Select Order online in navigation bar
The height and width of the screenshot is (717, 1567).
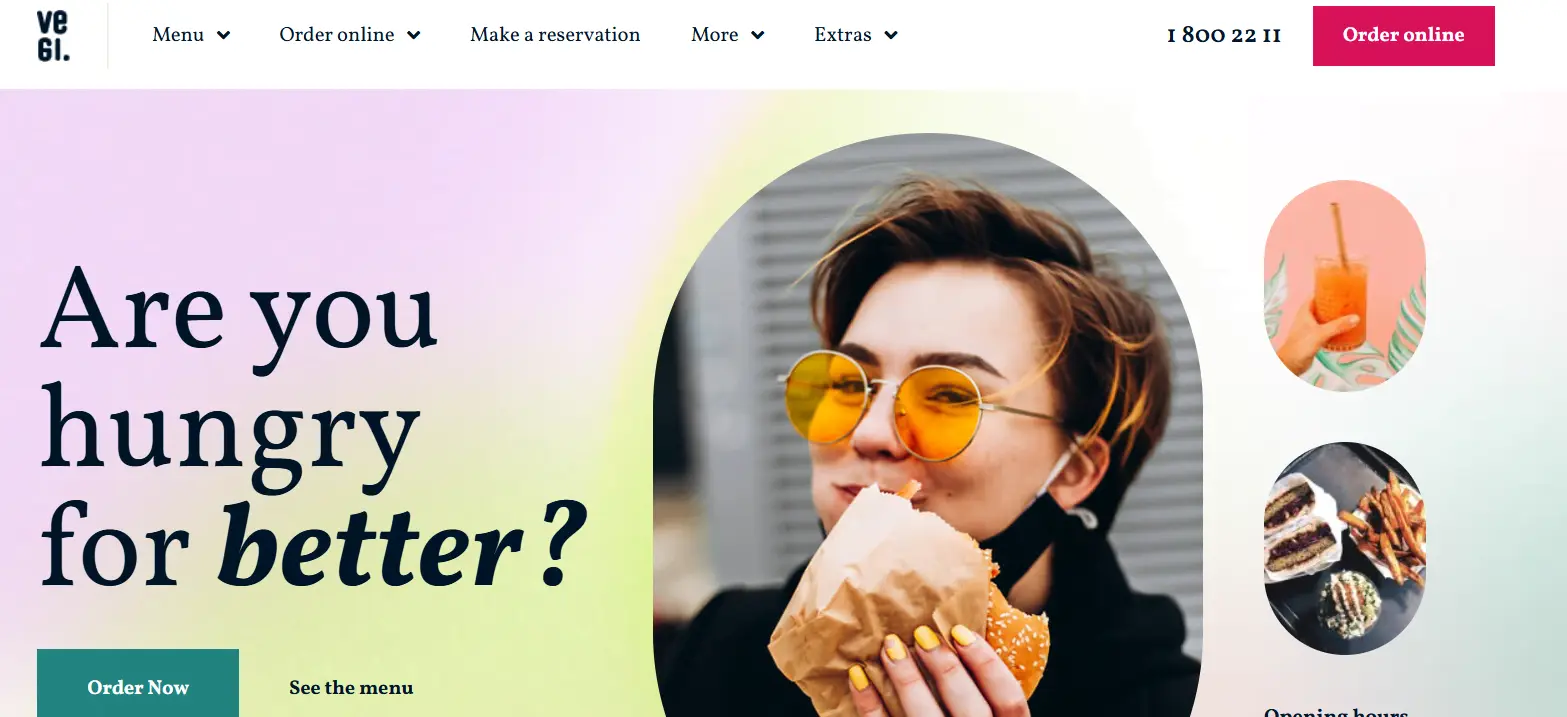(x=349, y=35)
